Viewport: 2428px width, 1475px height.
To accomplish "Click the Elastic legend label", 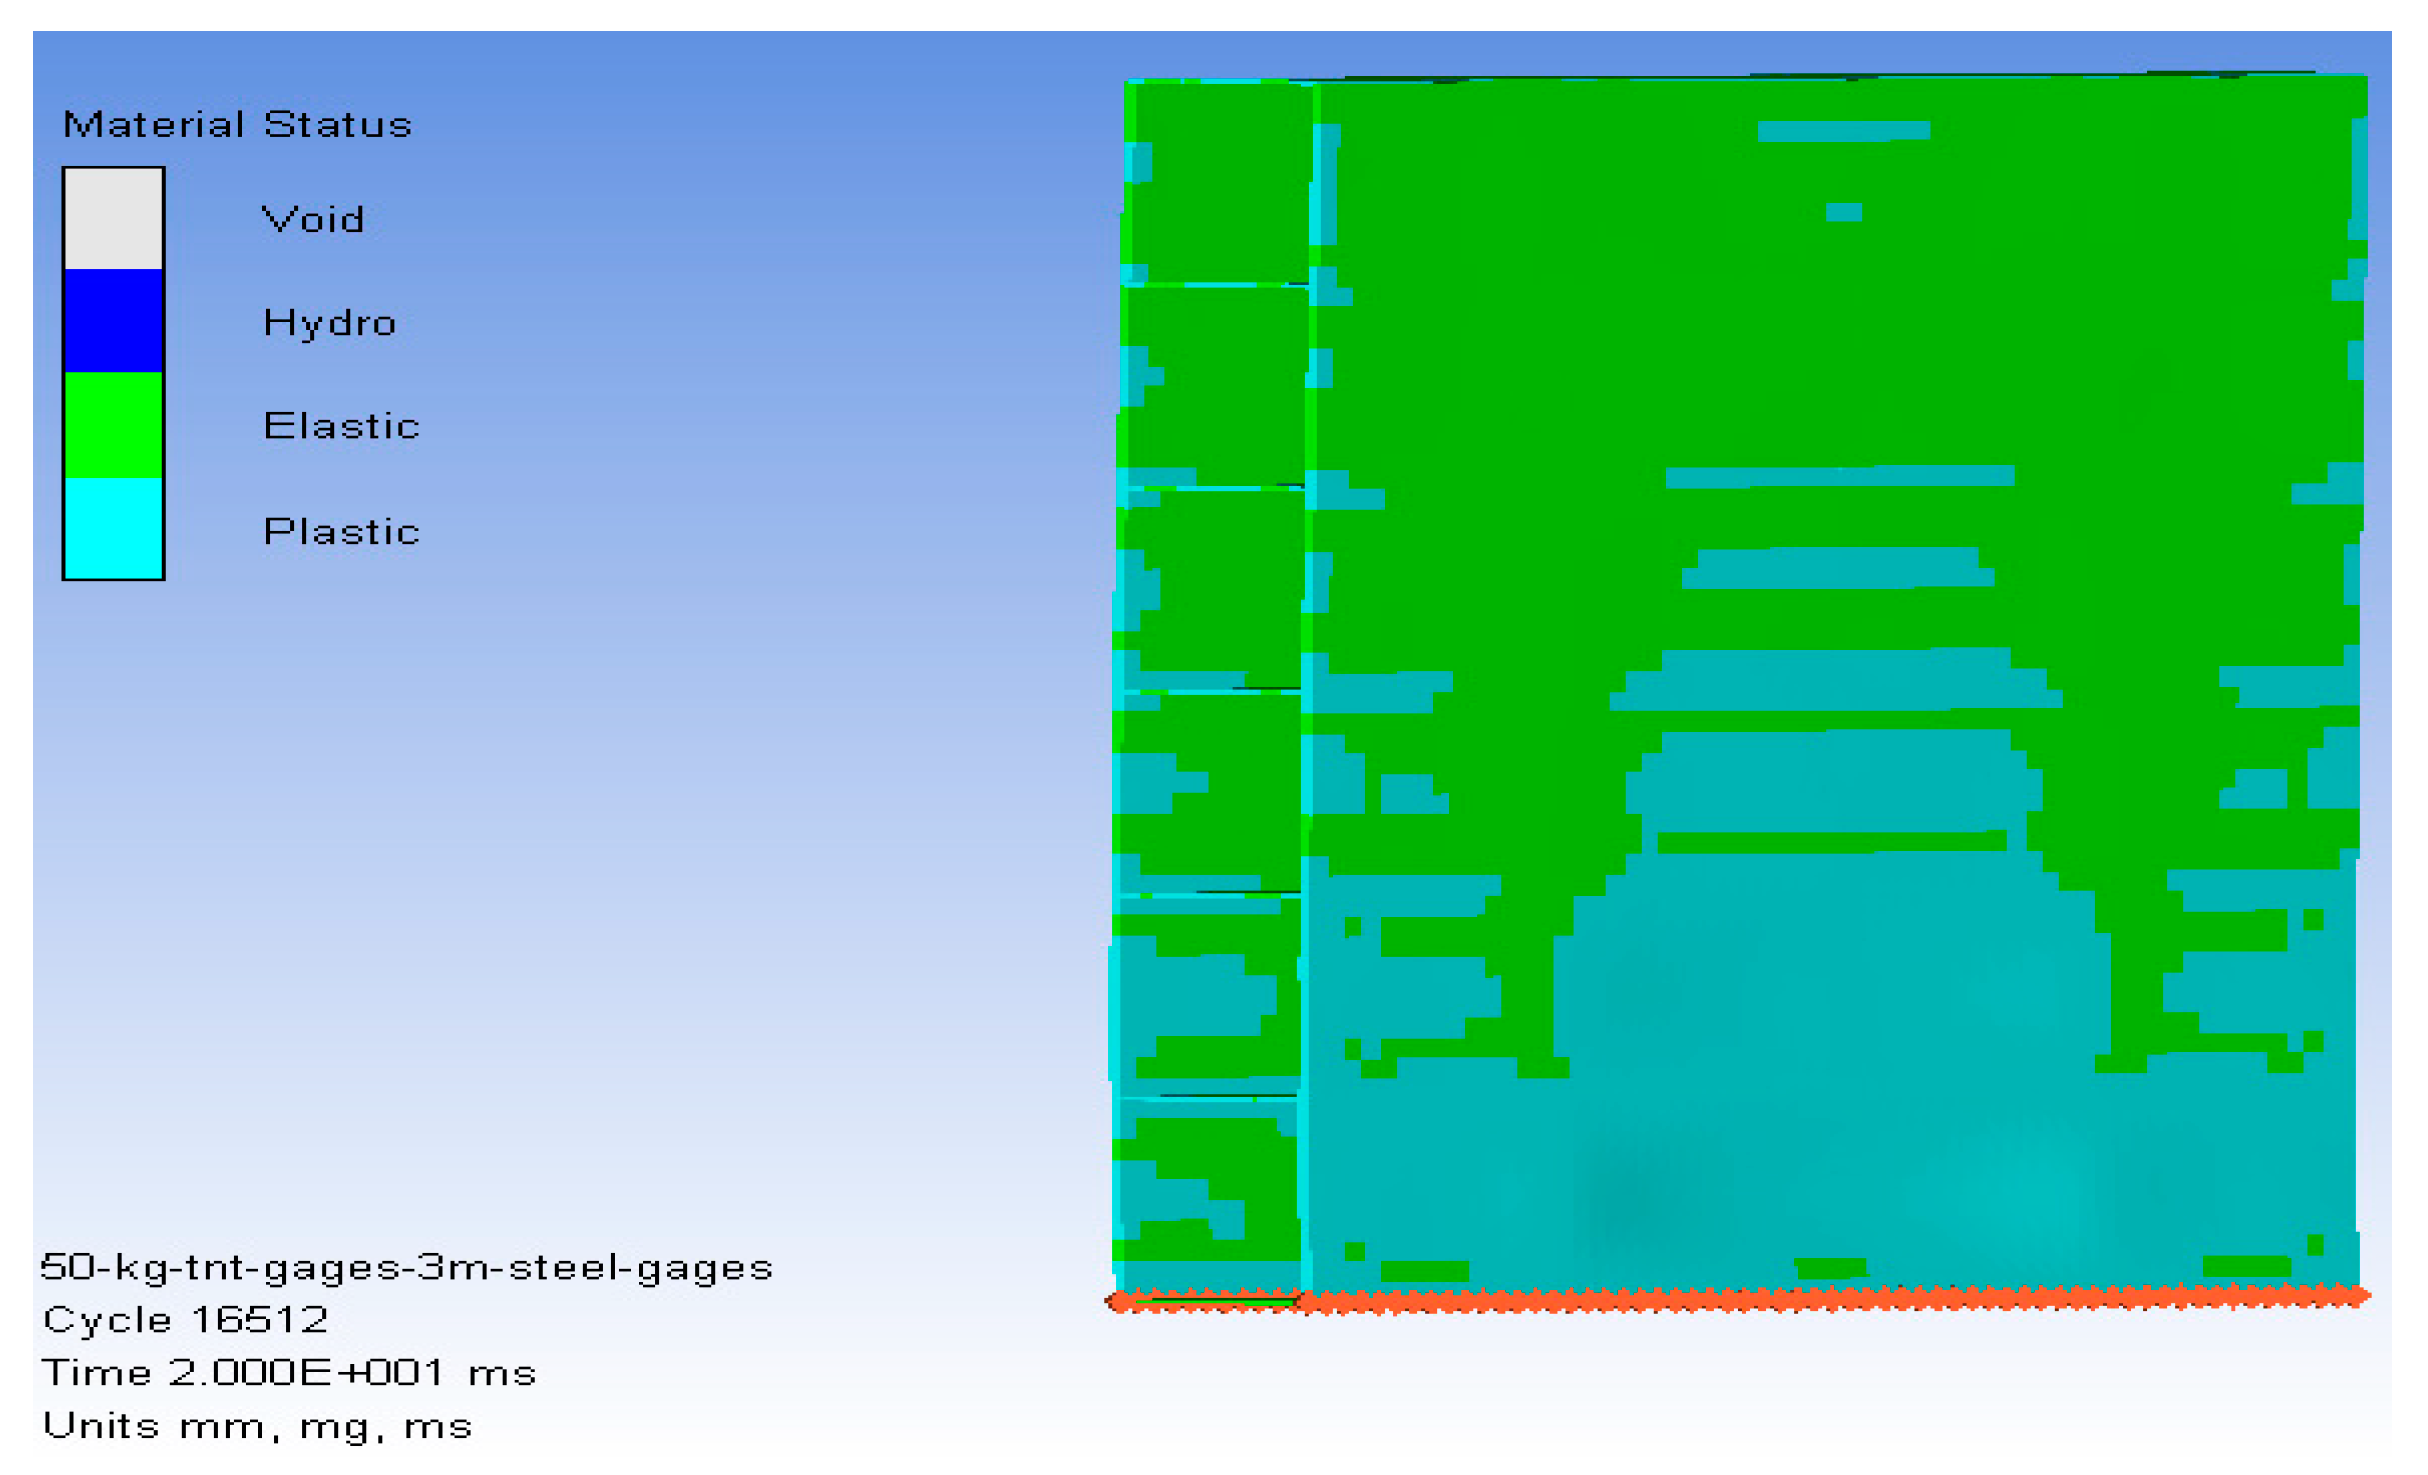I will tap(341, 426).
